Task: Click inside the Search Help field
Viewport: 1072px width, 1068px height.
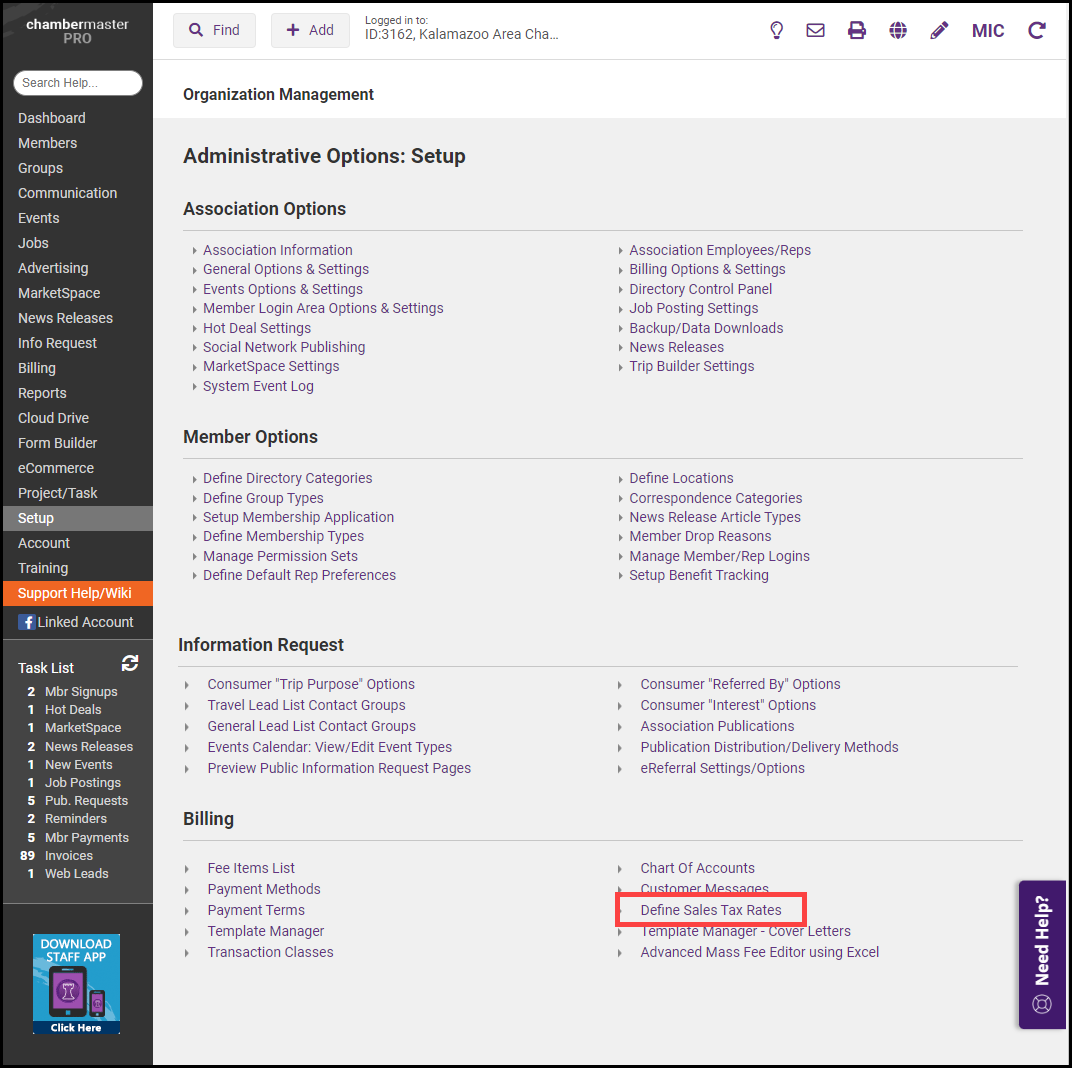Action: (x=78, y=83)
